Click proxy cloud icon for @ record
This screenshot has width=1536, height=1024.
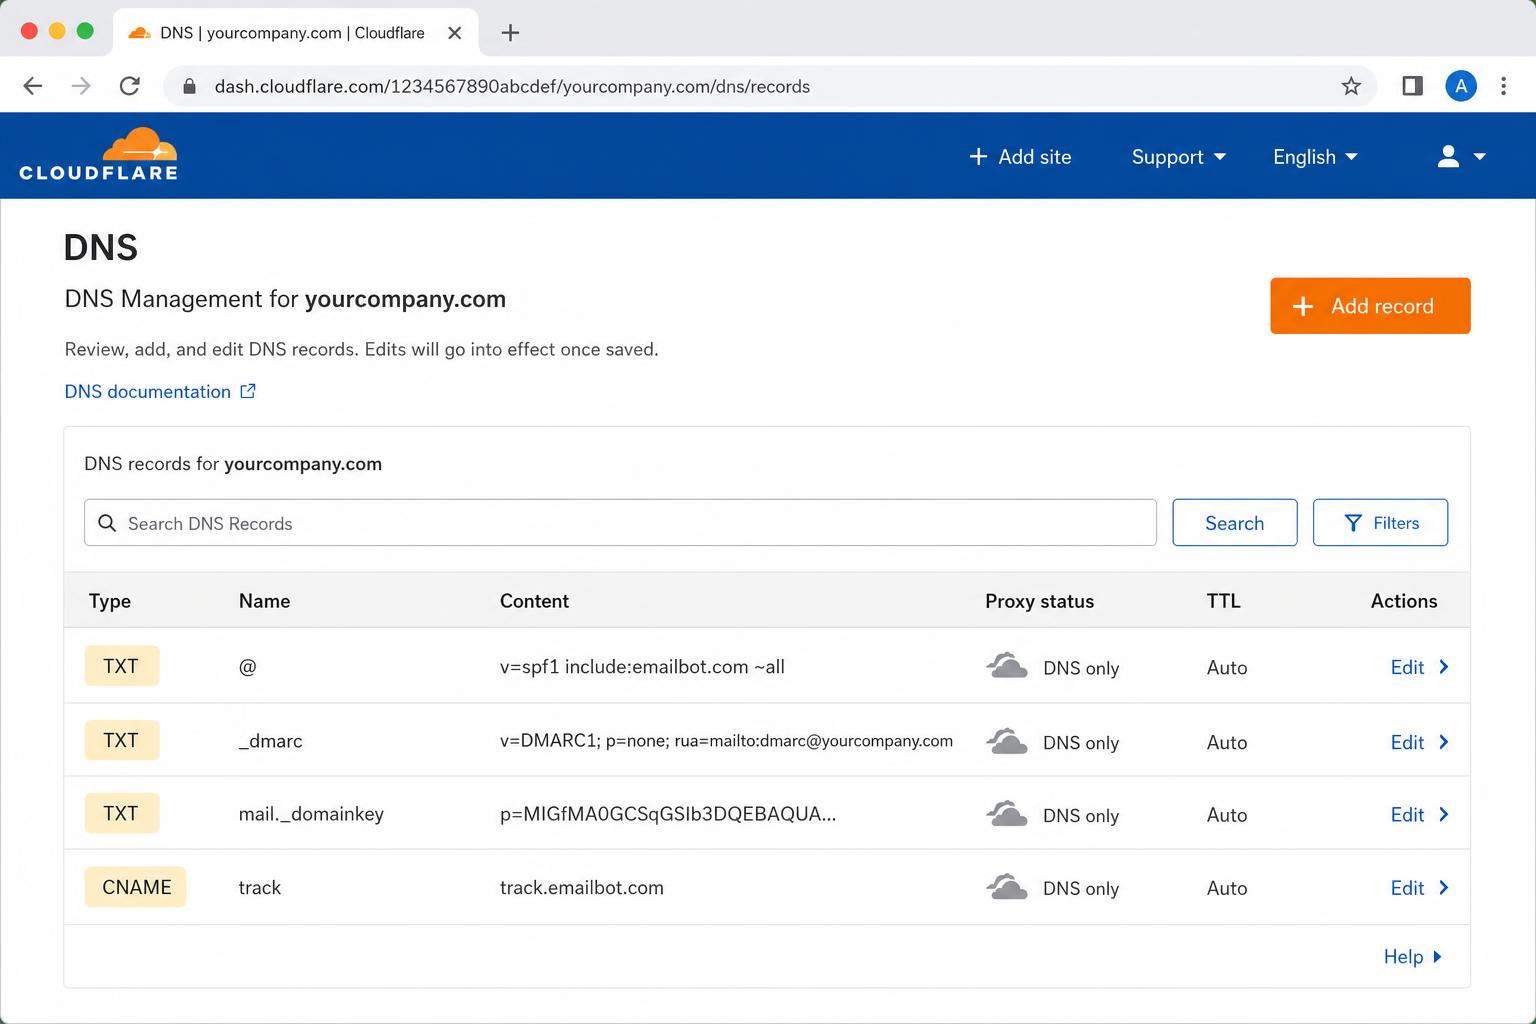(1007, 666)
